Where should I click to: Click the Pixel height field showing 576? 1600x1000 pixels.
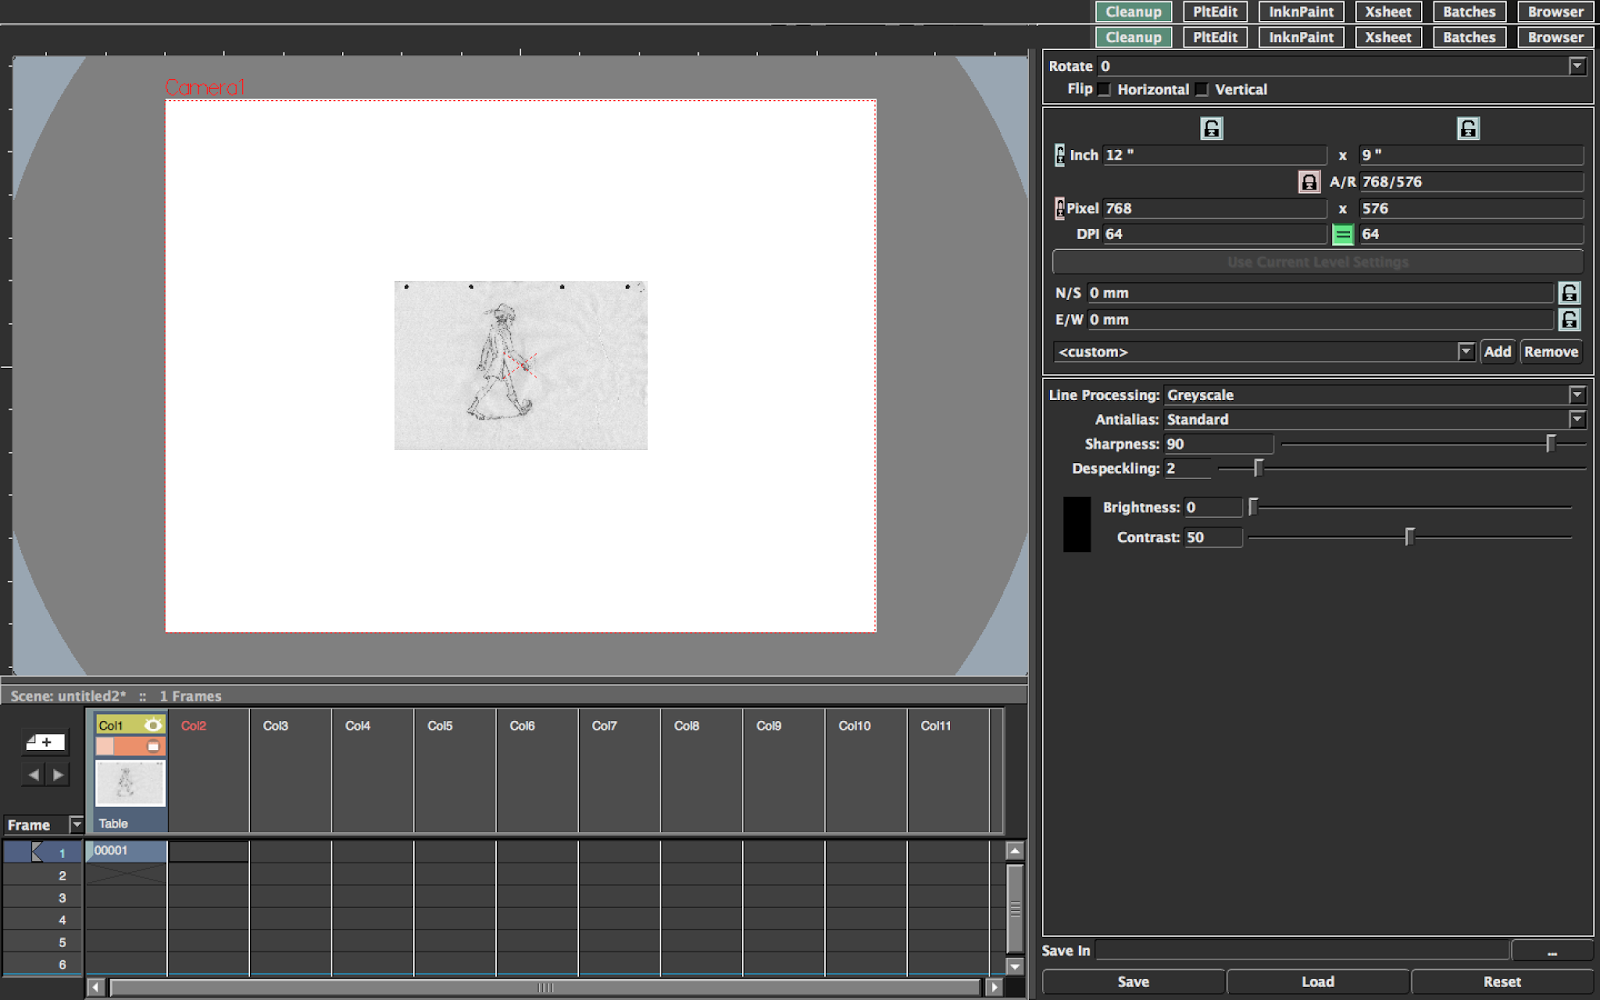pos(1471,208)
